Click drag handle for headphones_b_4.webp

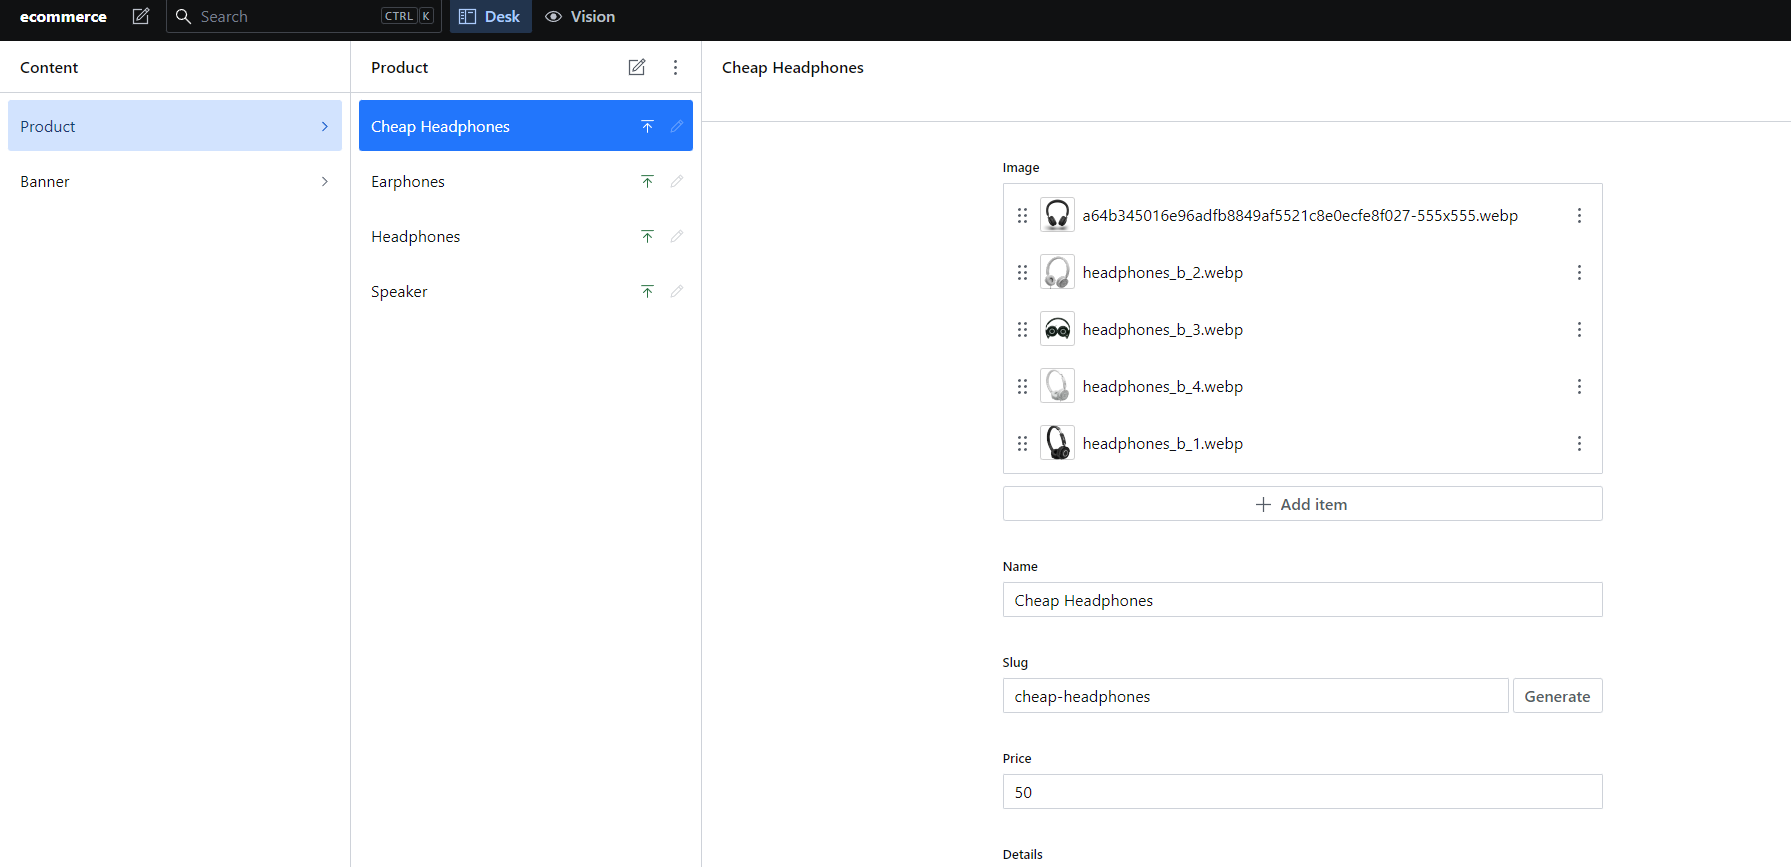point(1022,386)
